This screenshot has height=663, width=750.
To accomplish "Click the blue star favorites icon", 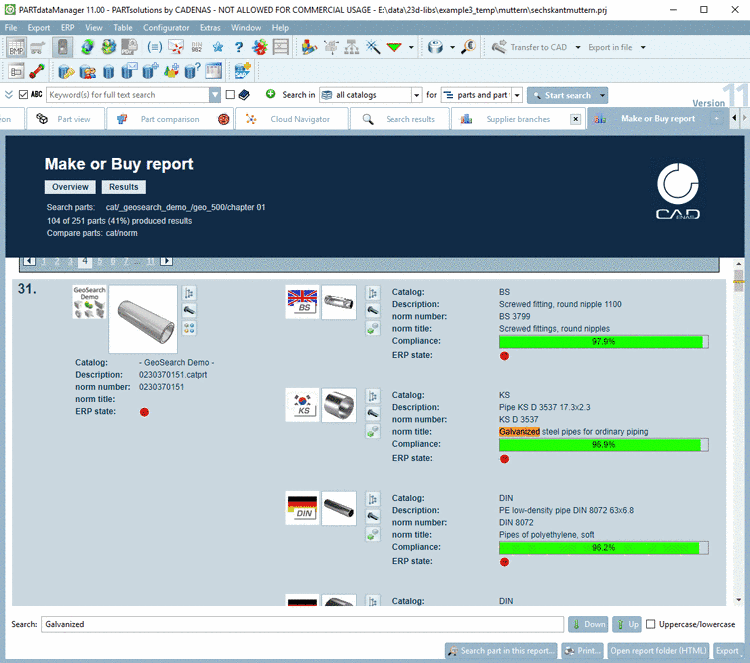I will pos(218,47).
